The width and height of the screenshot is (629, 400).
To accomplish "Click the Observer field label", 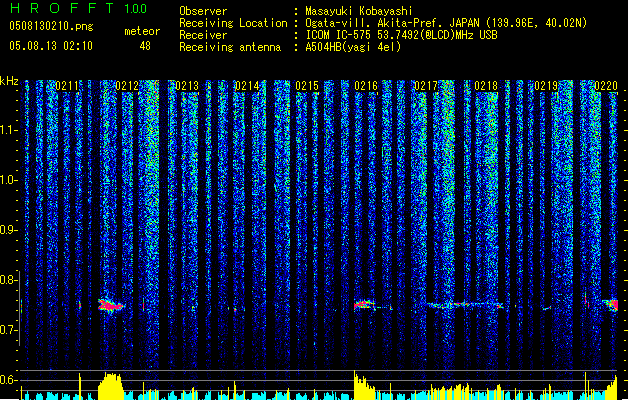I will coord(203,11).
